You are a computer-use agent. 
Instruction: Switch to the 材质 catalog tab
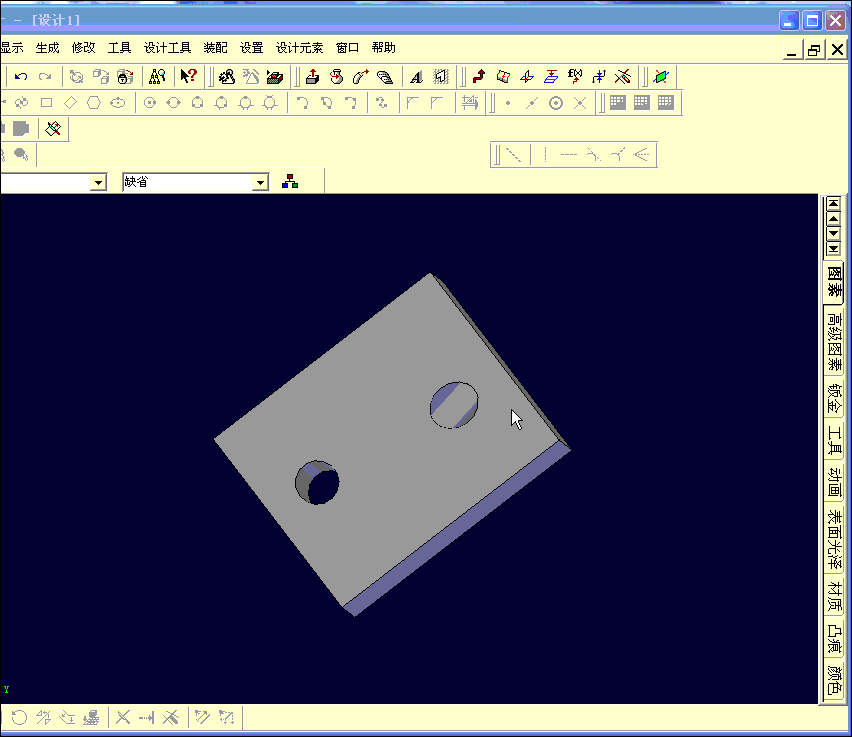click(834, 596)
